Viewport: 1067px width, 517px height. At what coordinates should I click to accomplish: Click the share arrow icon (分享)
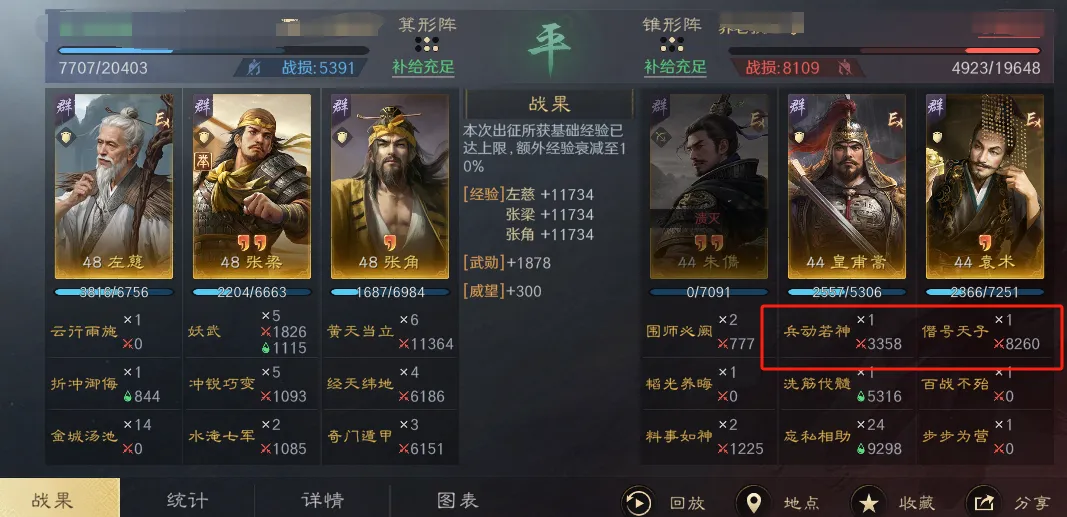pyautogui.click(x=984, y=502)
